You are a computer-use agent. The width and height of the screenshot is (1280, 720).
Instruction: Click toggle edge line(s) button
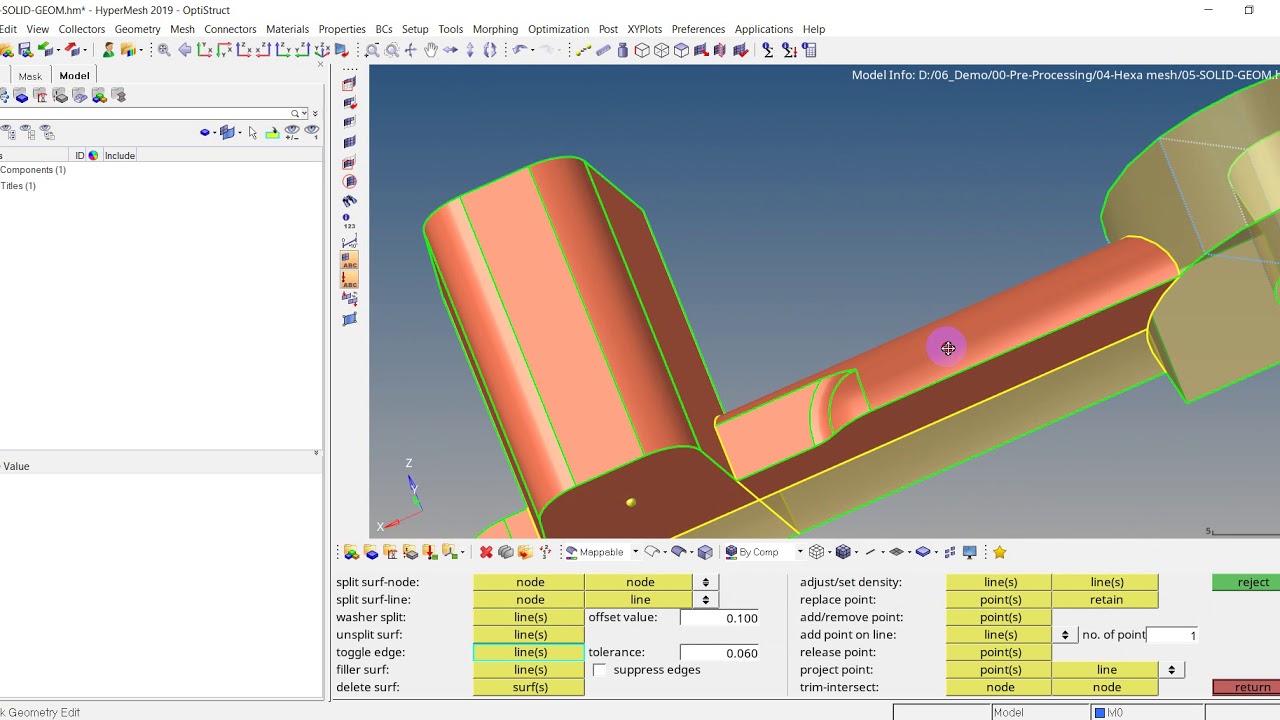[x=530, y=652]
